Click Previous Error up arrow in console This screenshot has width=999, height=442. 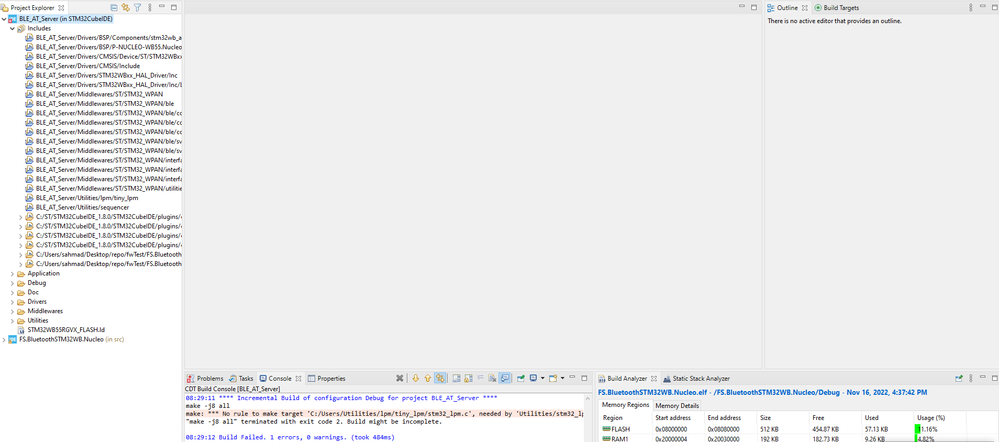pyautogui.click(x=428, y=378)
